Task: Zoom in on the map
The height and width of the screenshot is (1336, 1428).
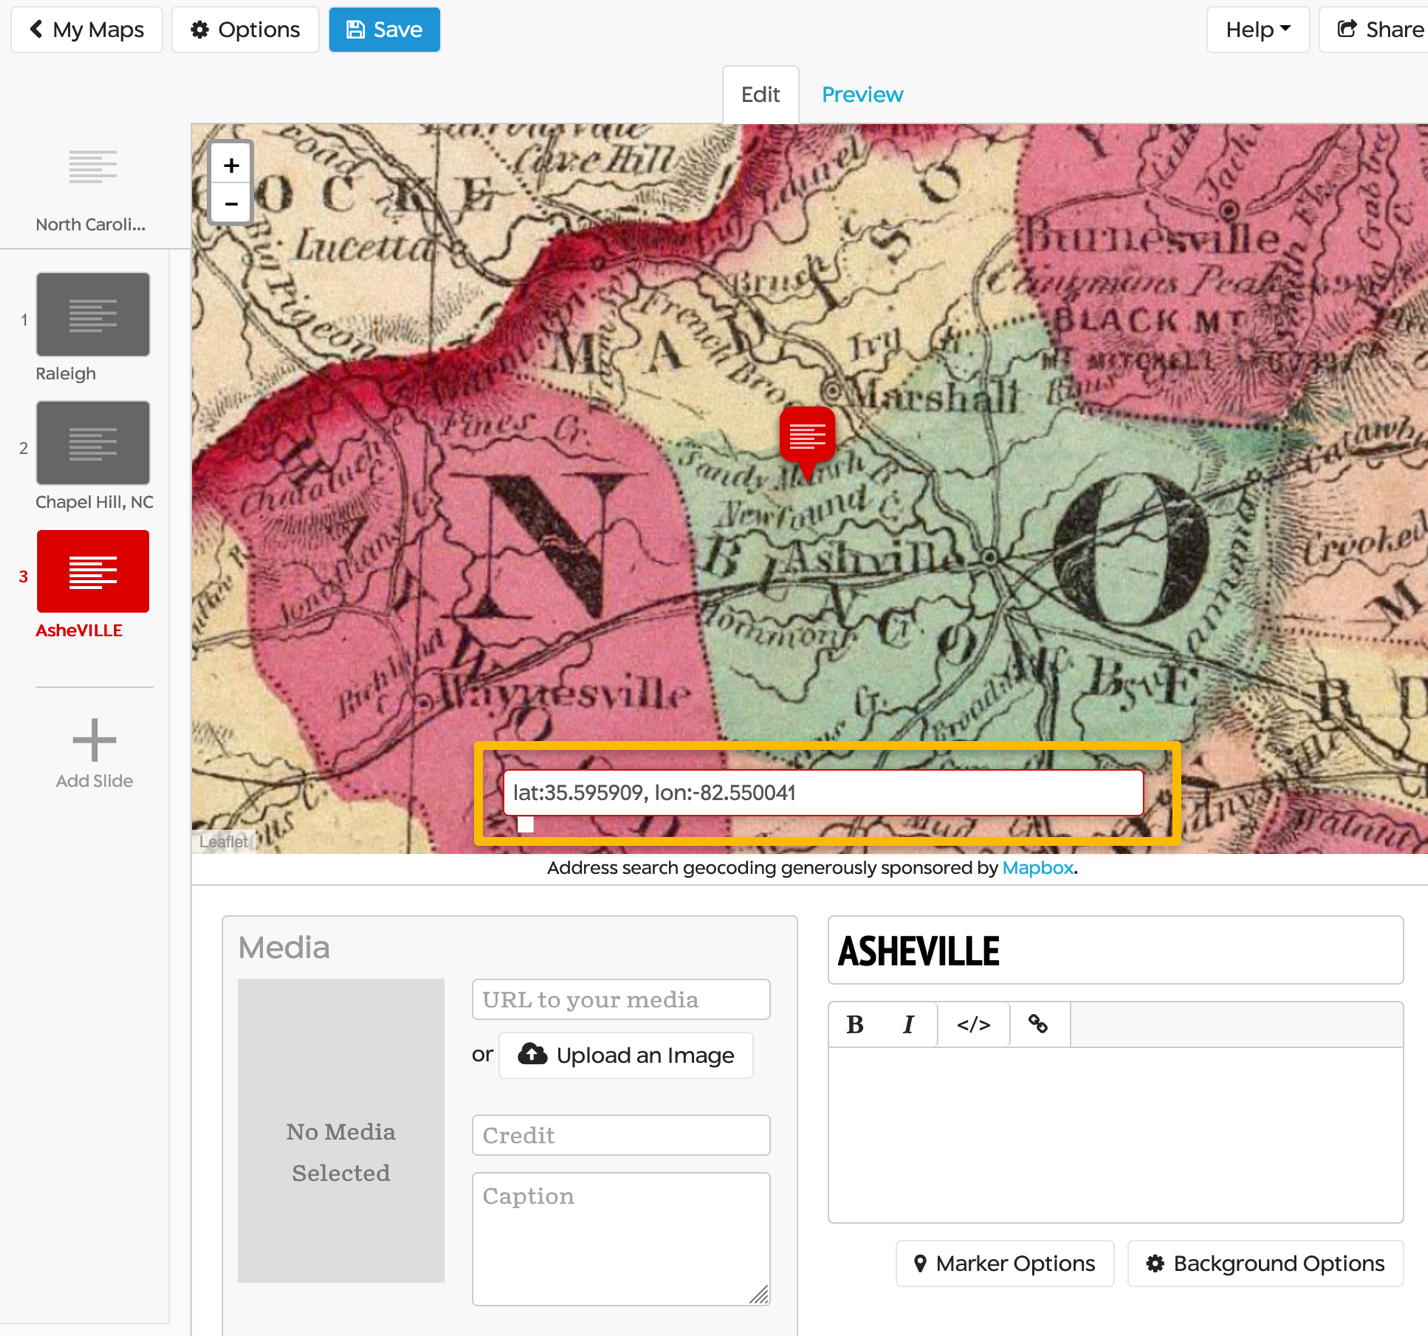Action: [x=230, y=164]
